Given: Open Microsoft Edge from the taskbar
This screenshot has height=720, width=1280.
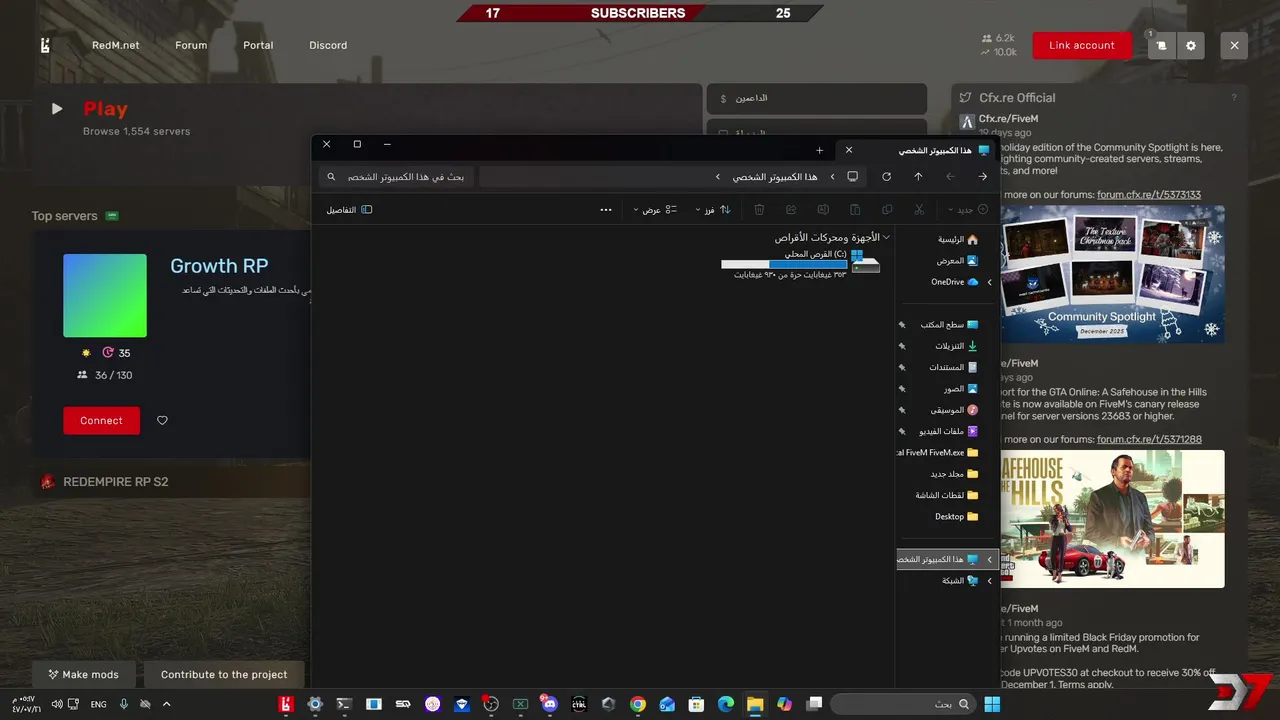Looking at the screenshot, I should pos(726,704).
